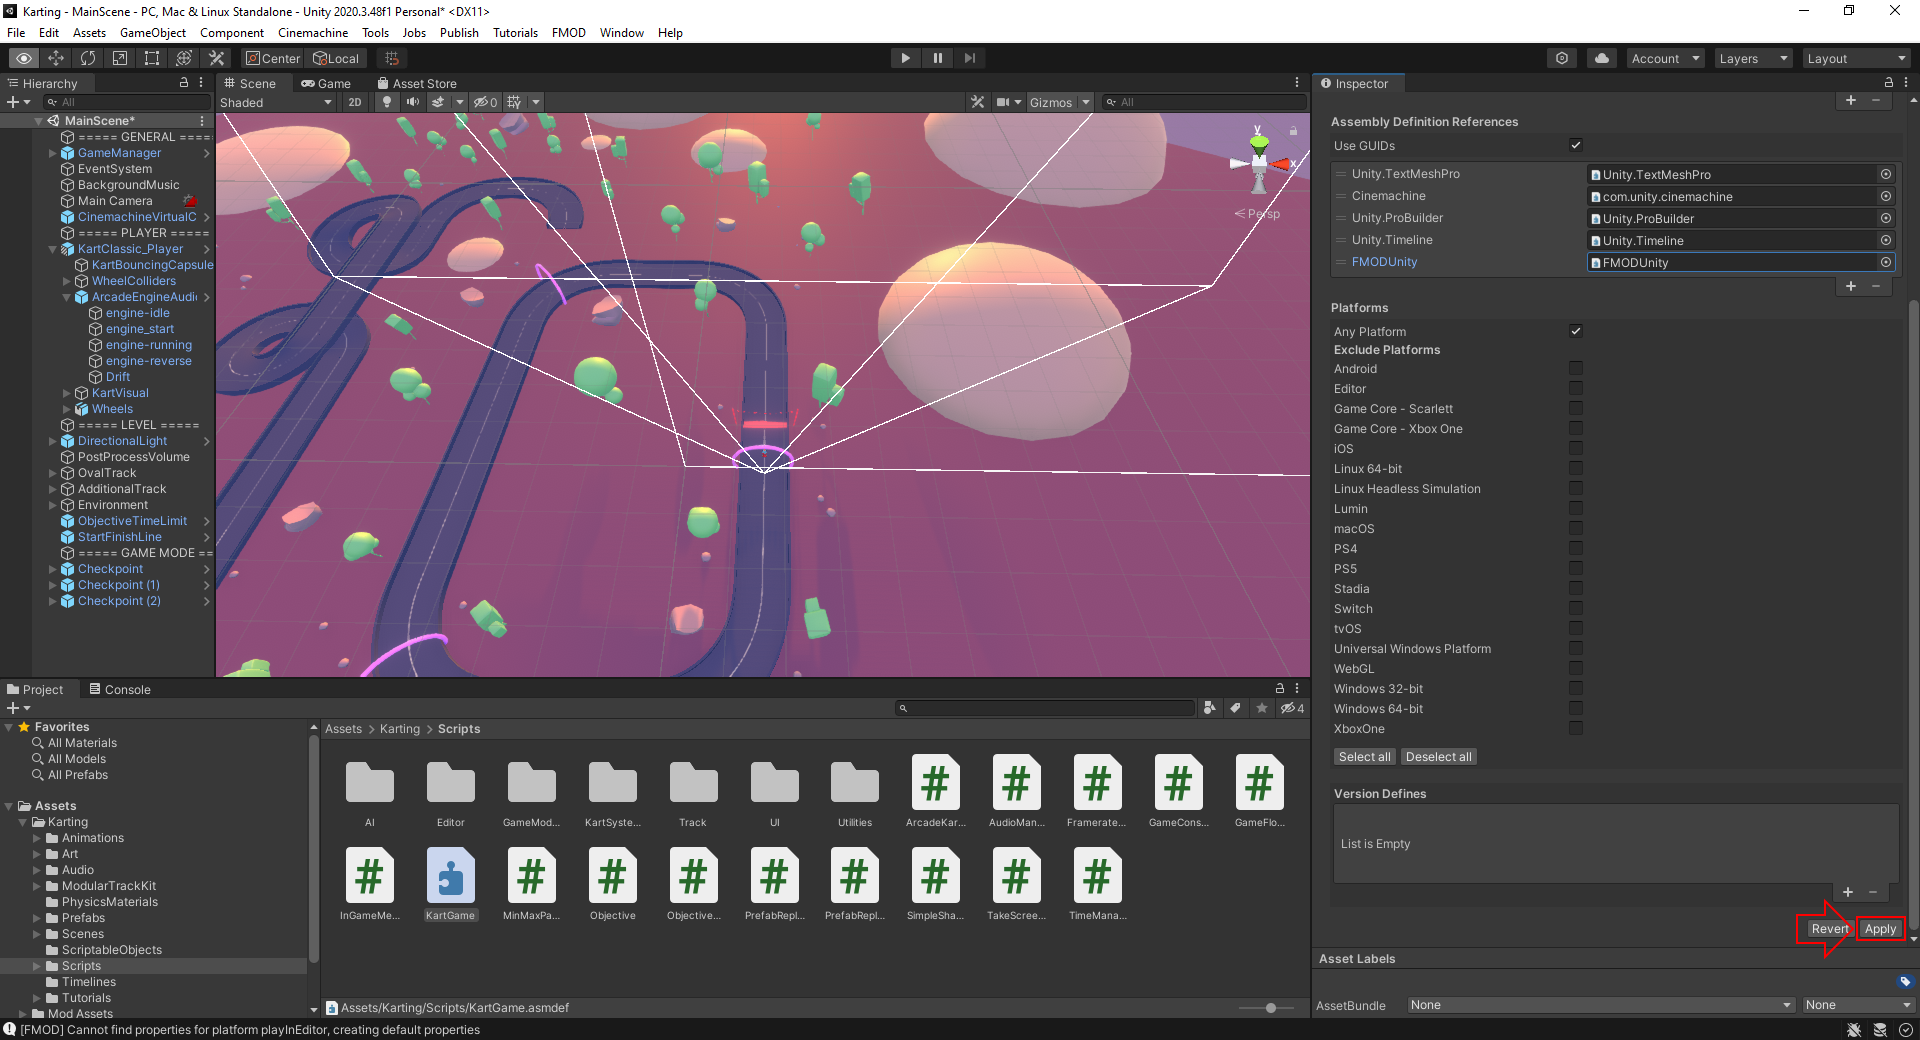Toggle scene lighting bulb icon

[x=387, y=102]
